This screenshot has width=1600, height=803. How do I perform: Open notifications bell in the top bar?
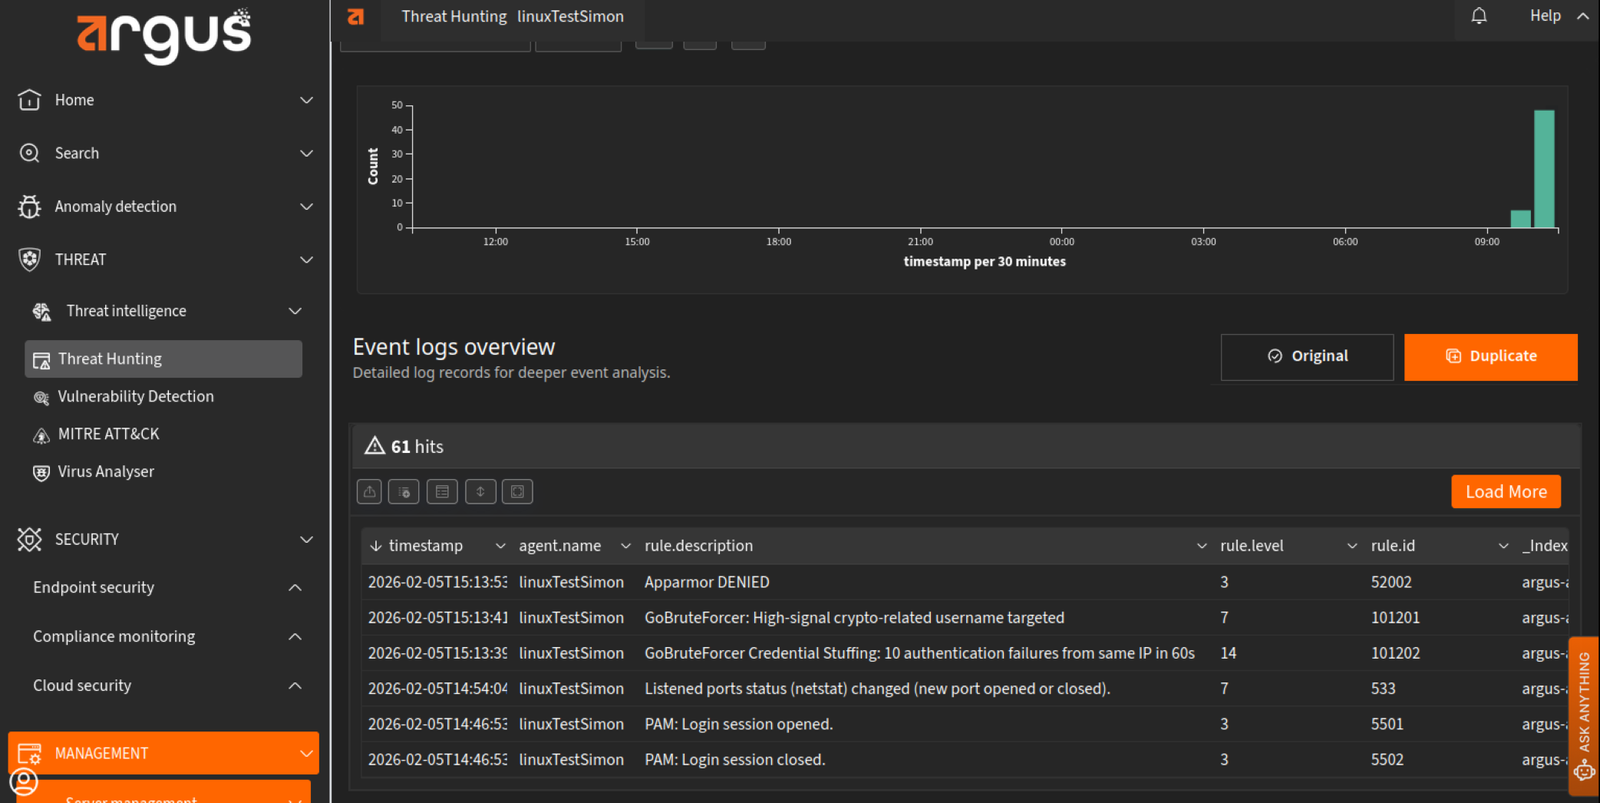[1479, 16]
